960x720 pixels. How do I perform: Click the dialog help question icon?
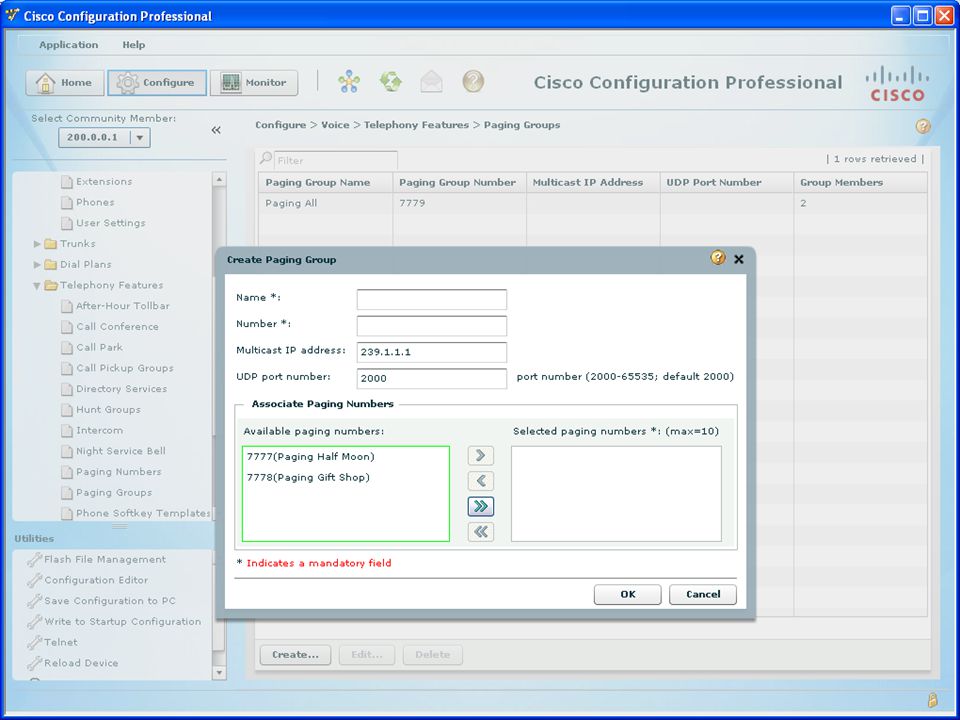pyautogui.click(x=718, y=258)
